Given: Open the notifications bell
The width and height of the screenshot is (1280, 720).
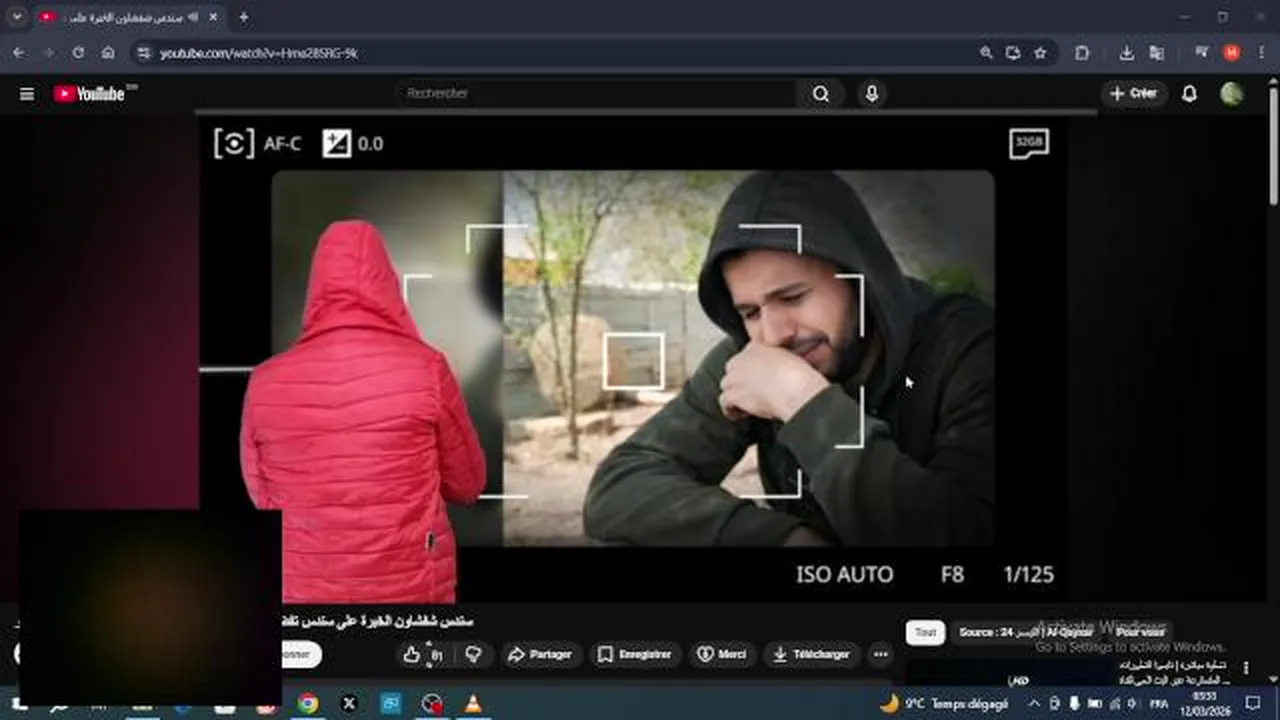Looking at the screenshot, I should tap(1189, 93).
